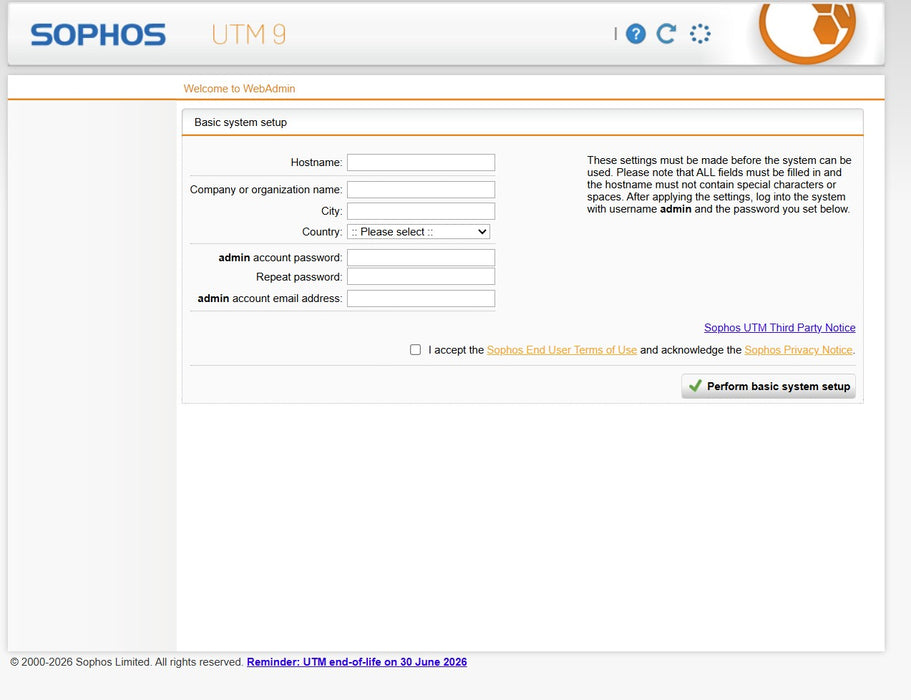Image resolution: width=911 pixels, height=700 pixels.
Task: Click the reload arrow icon in header
Action: pos(666,34)
